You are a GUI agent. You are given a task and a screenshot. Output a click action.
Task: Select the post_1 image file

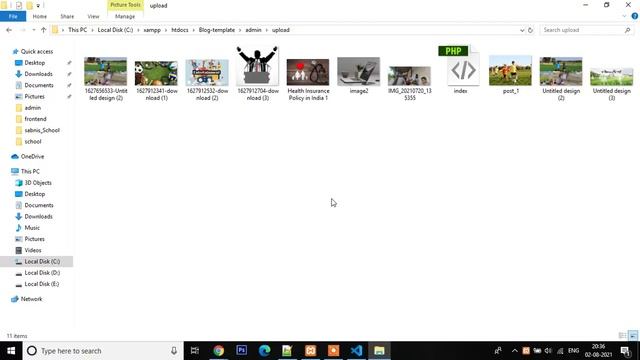tap(511, 75)
